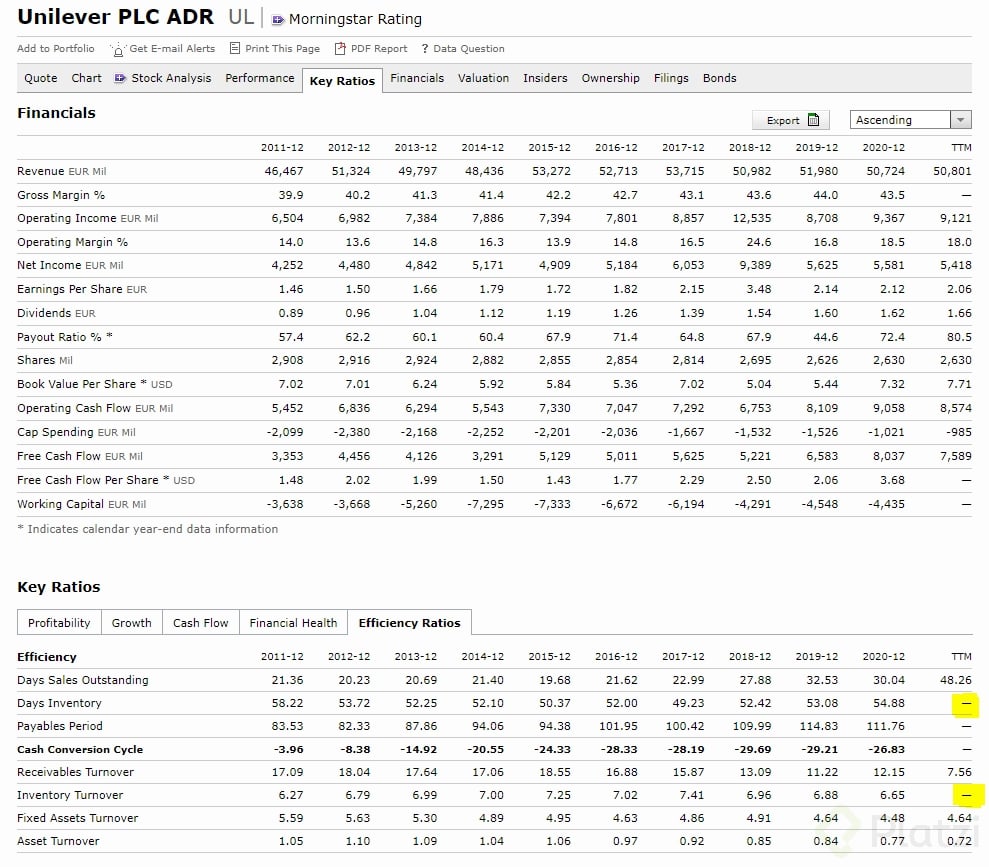Image resolution: width=989 pixels, height=867 pixels.
Task: Click the Print This Page icon
Action: click(x=235, y=49)
